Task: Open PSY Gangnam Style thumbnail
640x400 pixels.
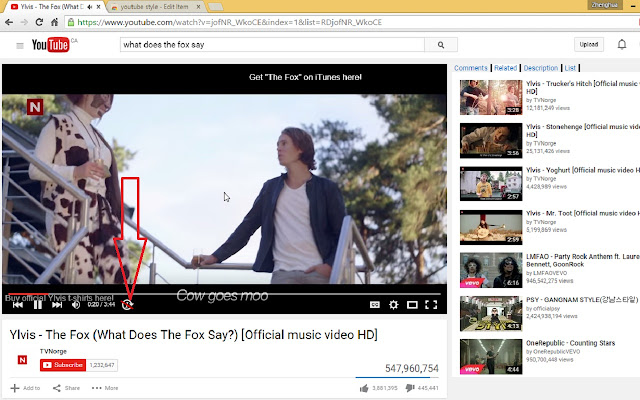Action: [x=491, y=314]
